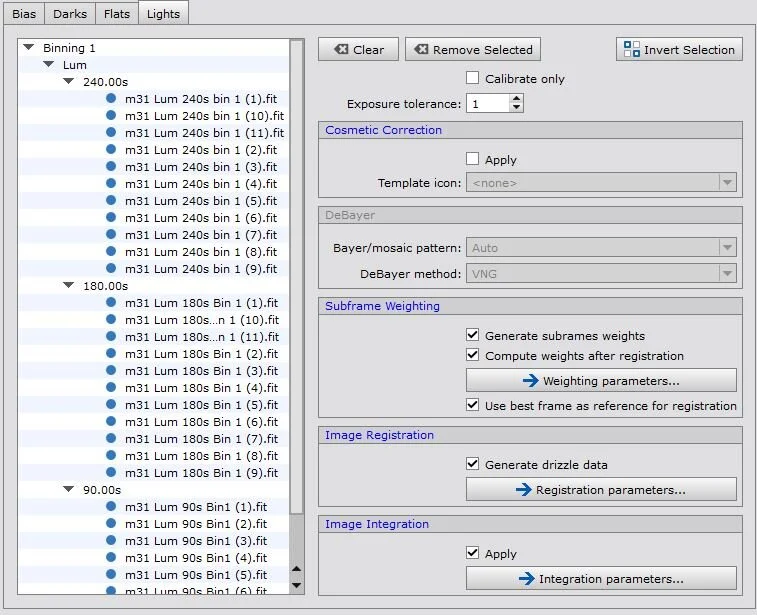Open the Template icon dropdown

[x=601, y=182]
